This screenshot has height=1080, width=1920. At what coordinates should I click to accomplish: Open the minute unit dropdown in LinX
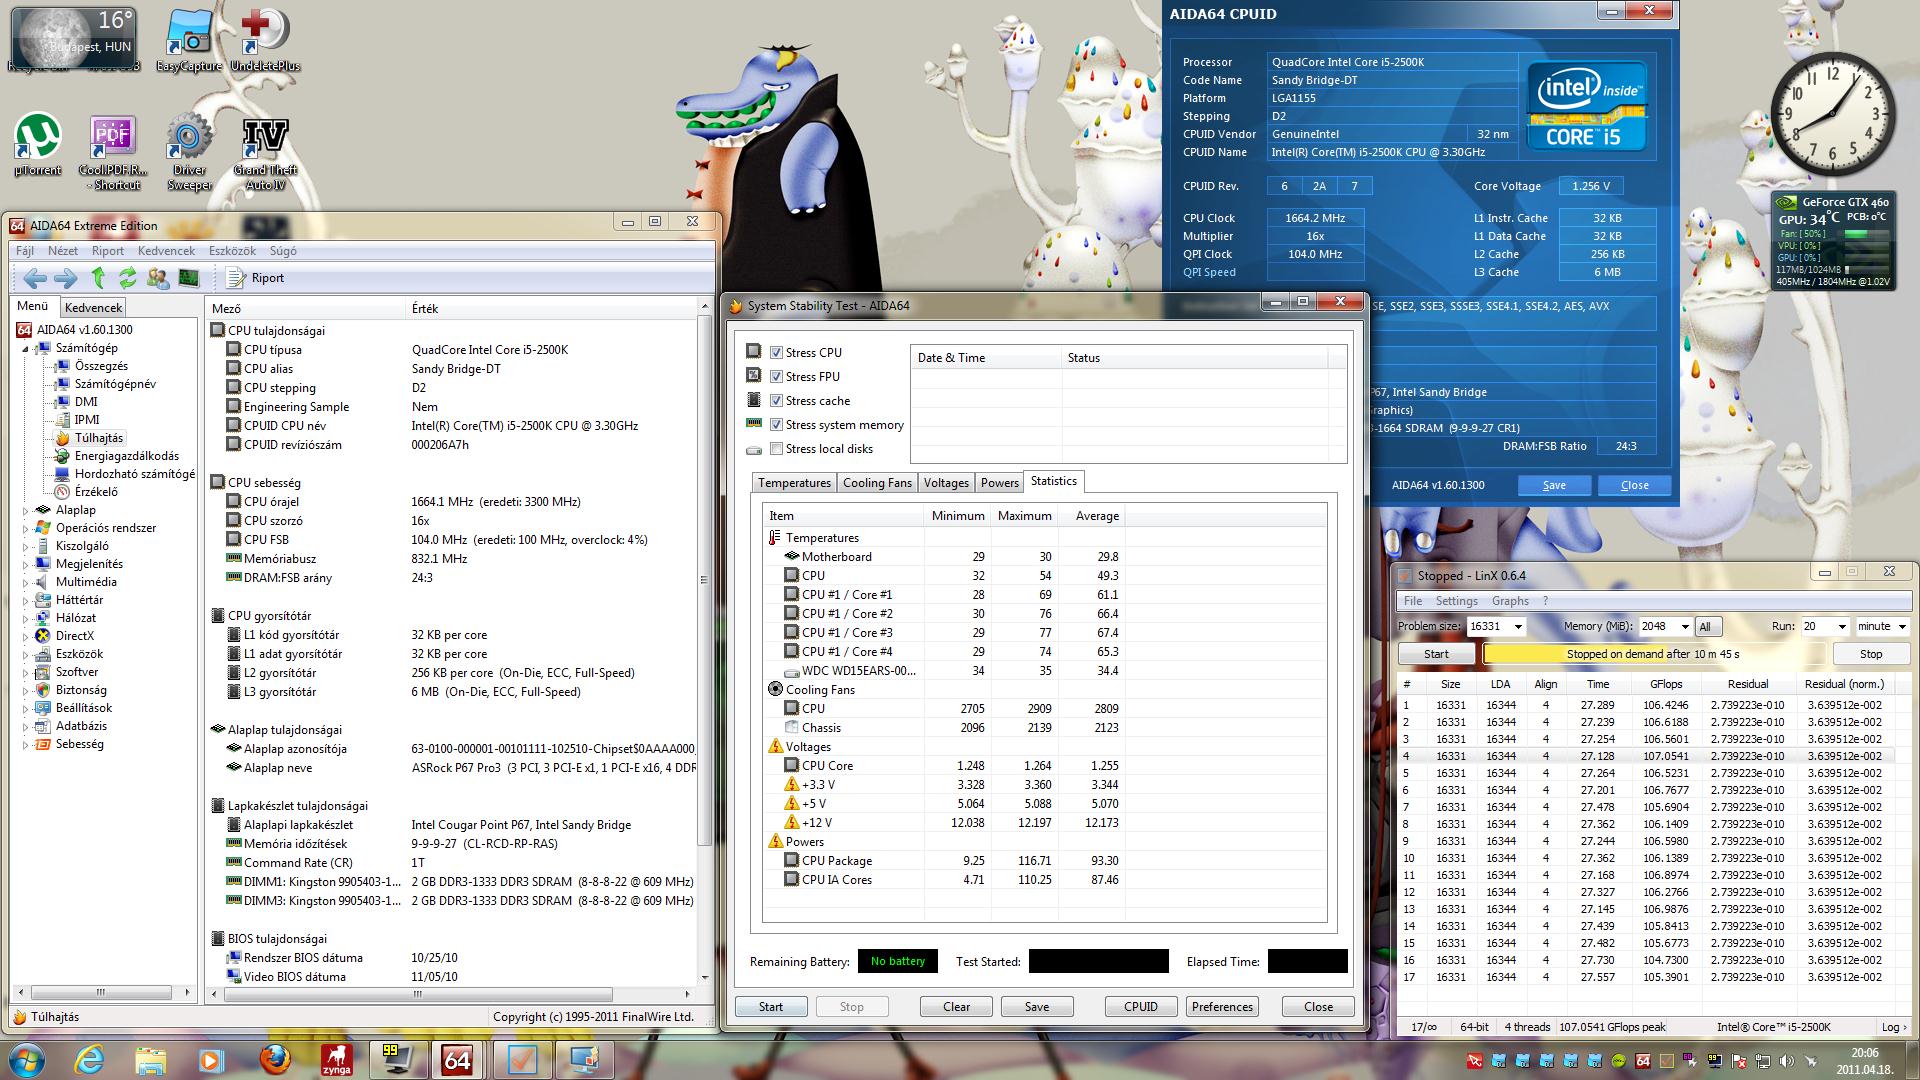[1900, 627]
